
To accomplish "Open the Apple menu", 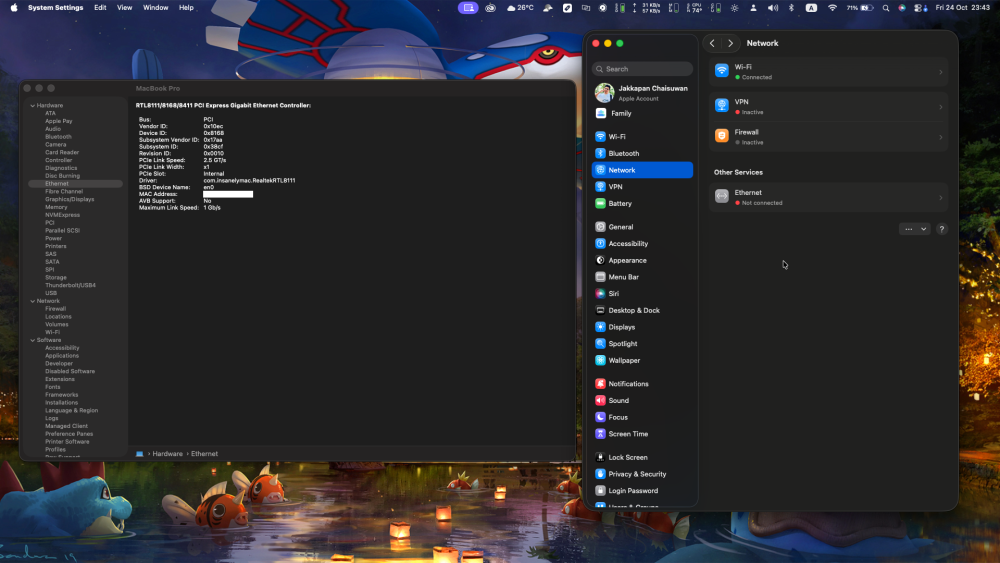I will [x=14, y=8].
